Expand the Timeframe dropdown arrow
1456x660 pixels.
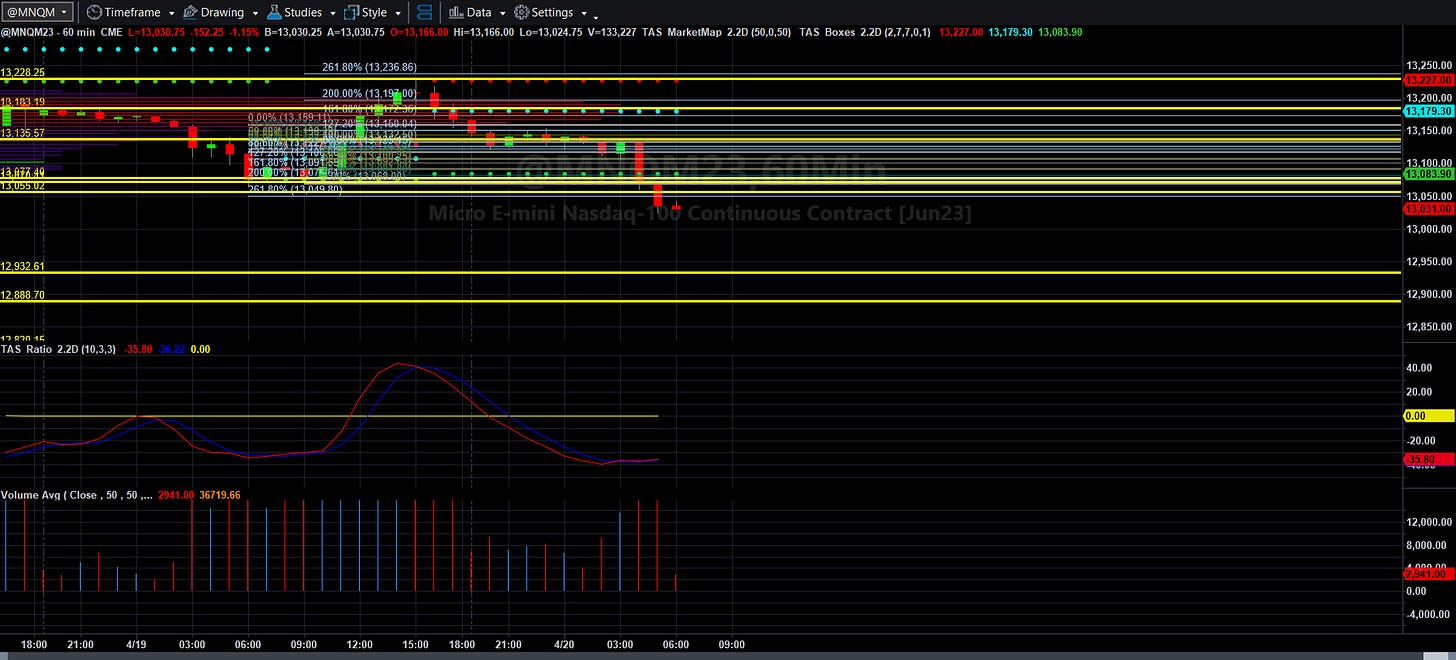coord(172,14)
